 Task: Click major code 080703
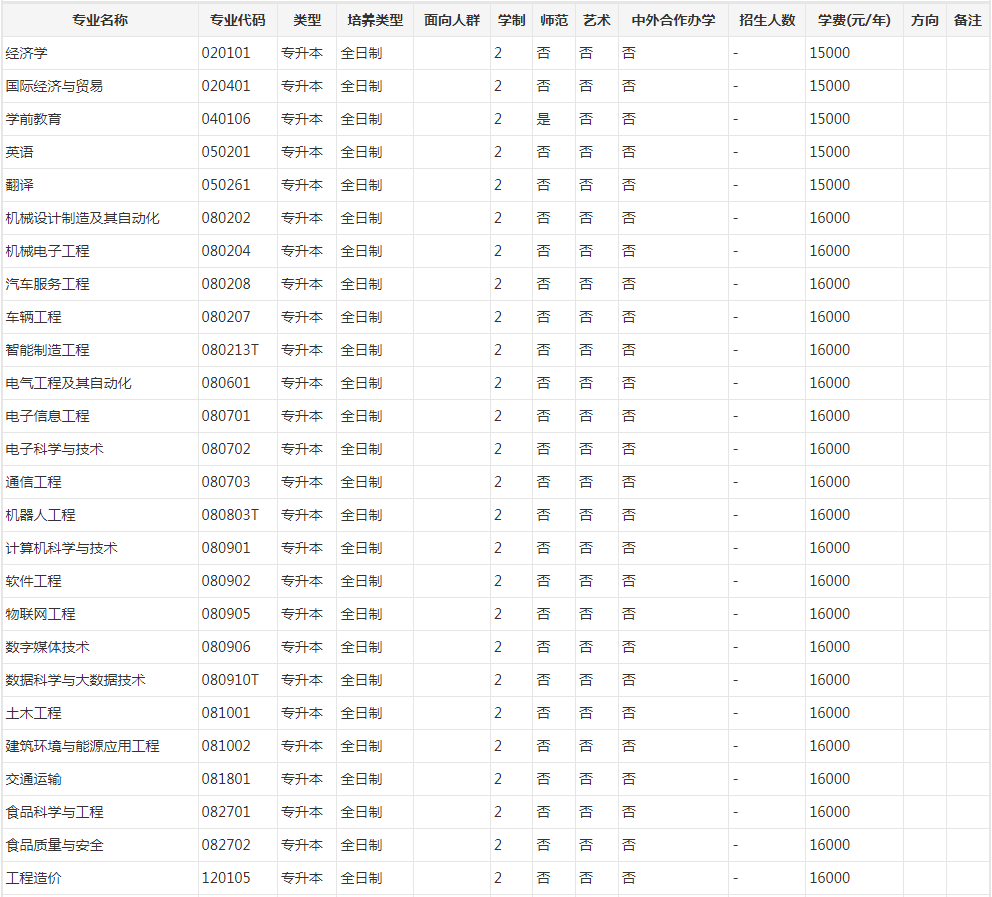click(226, 482)
